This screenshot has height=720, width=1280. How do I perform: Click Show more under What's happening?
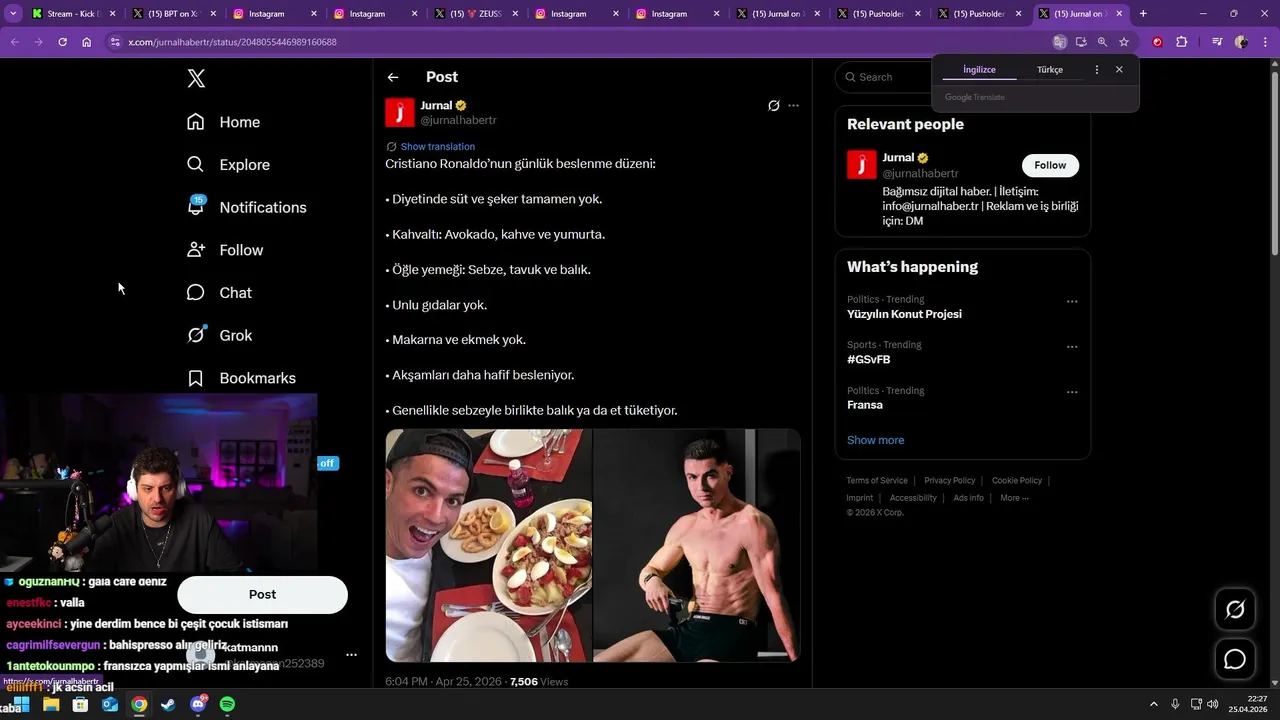point(875,440)
